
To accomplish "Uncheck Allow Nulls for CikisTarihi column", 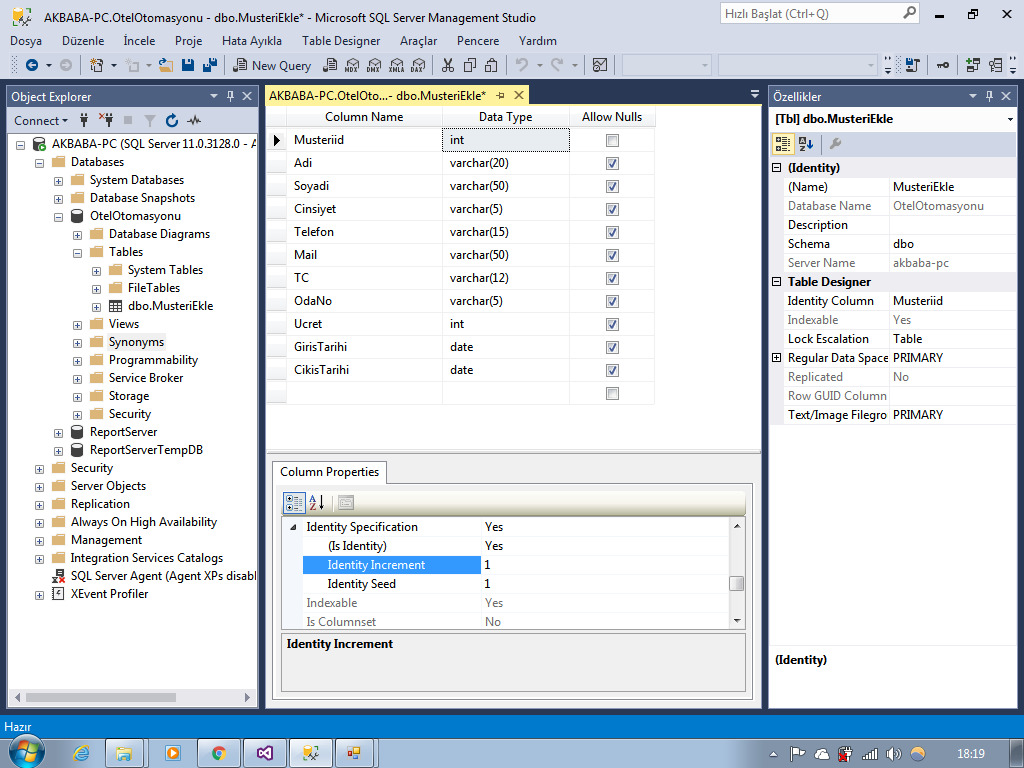I will coord(612,370).
